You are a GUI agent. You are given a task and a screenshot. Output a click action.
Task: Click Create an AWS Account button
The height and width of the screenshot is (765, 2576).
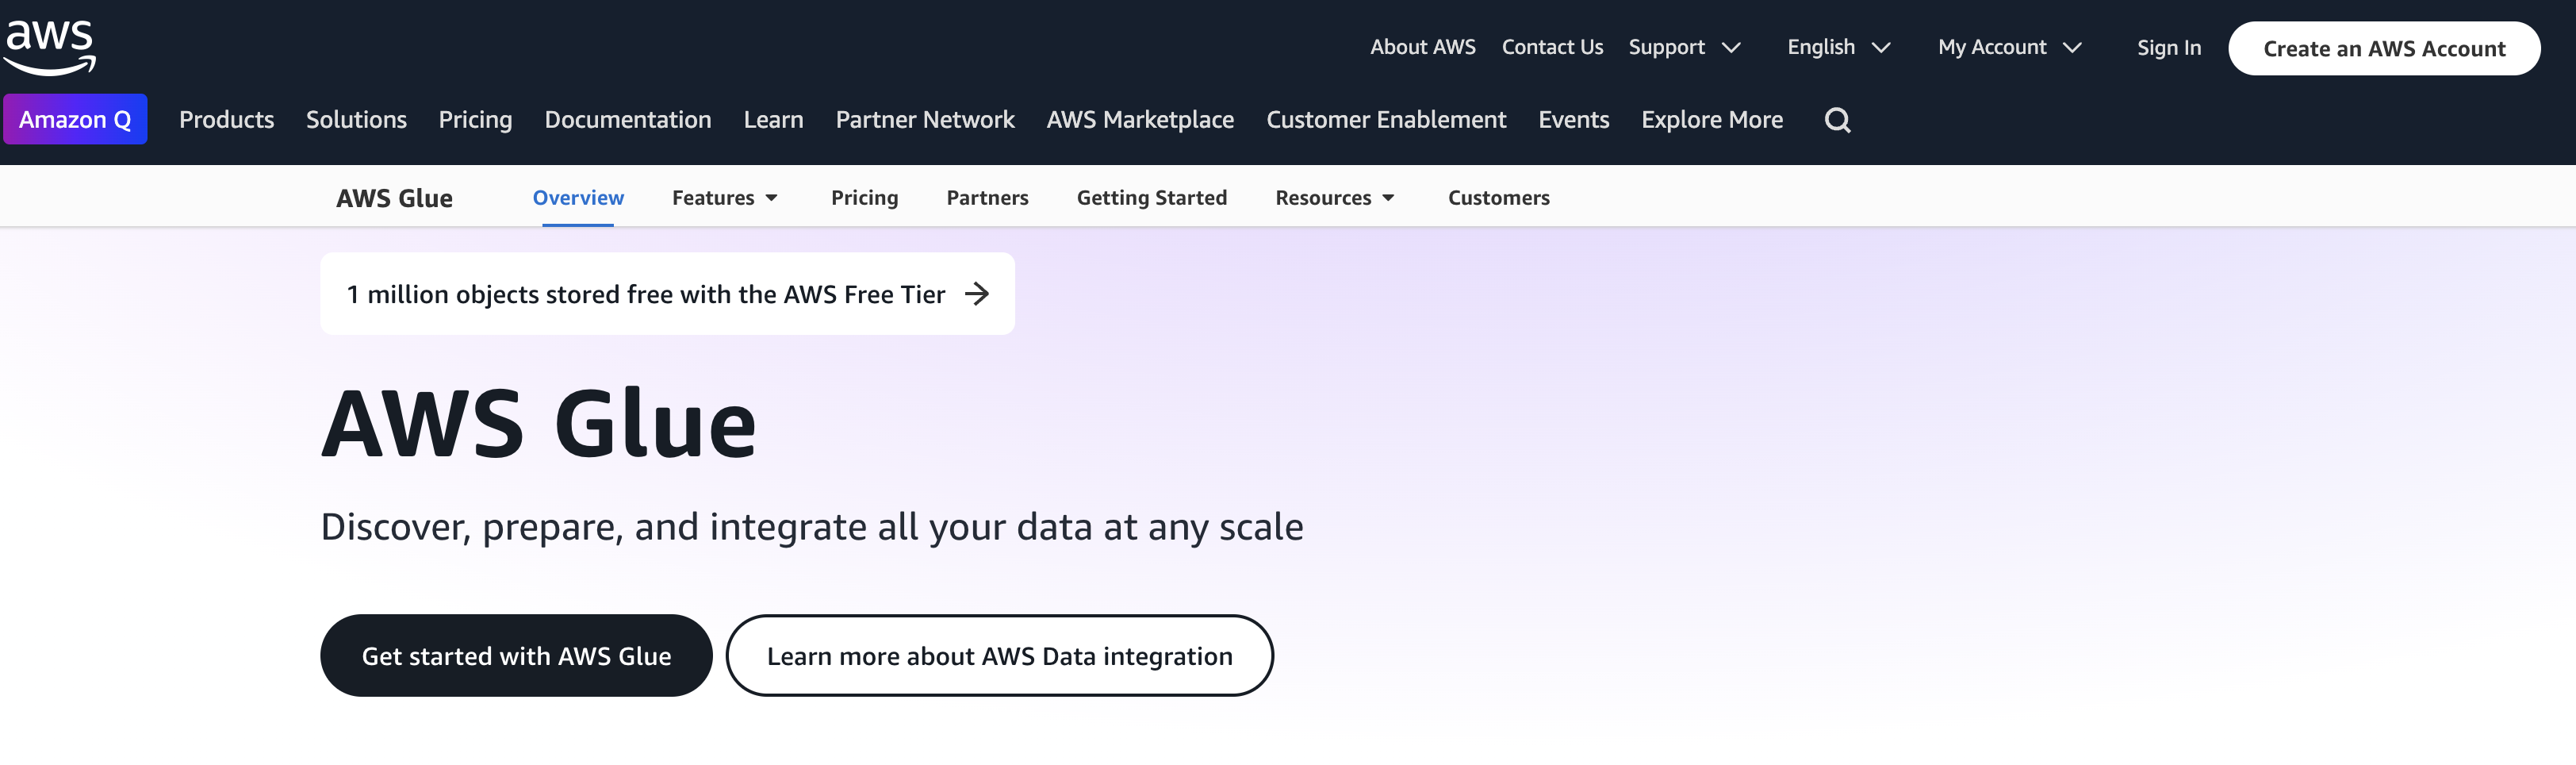point(2384,48)
